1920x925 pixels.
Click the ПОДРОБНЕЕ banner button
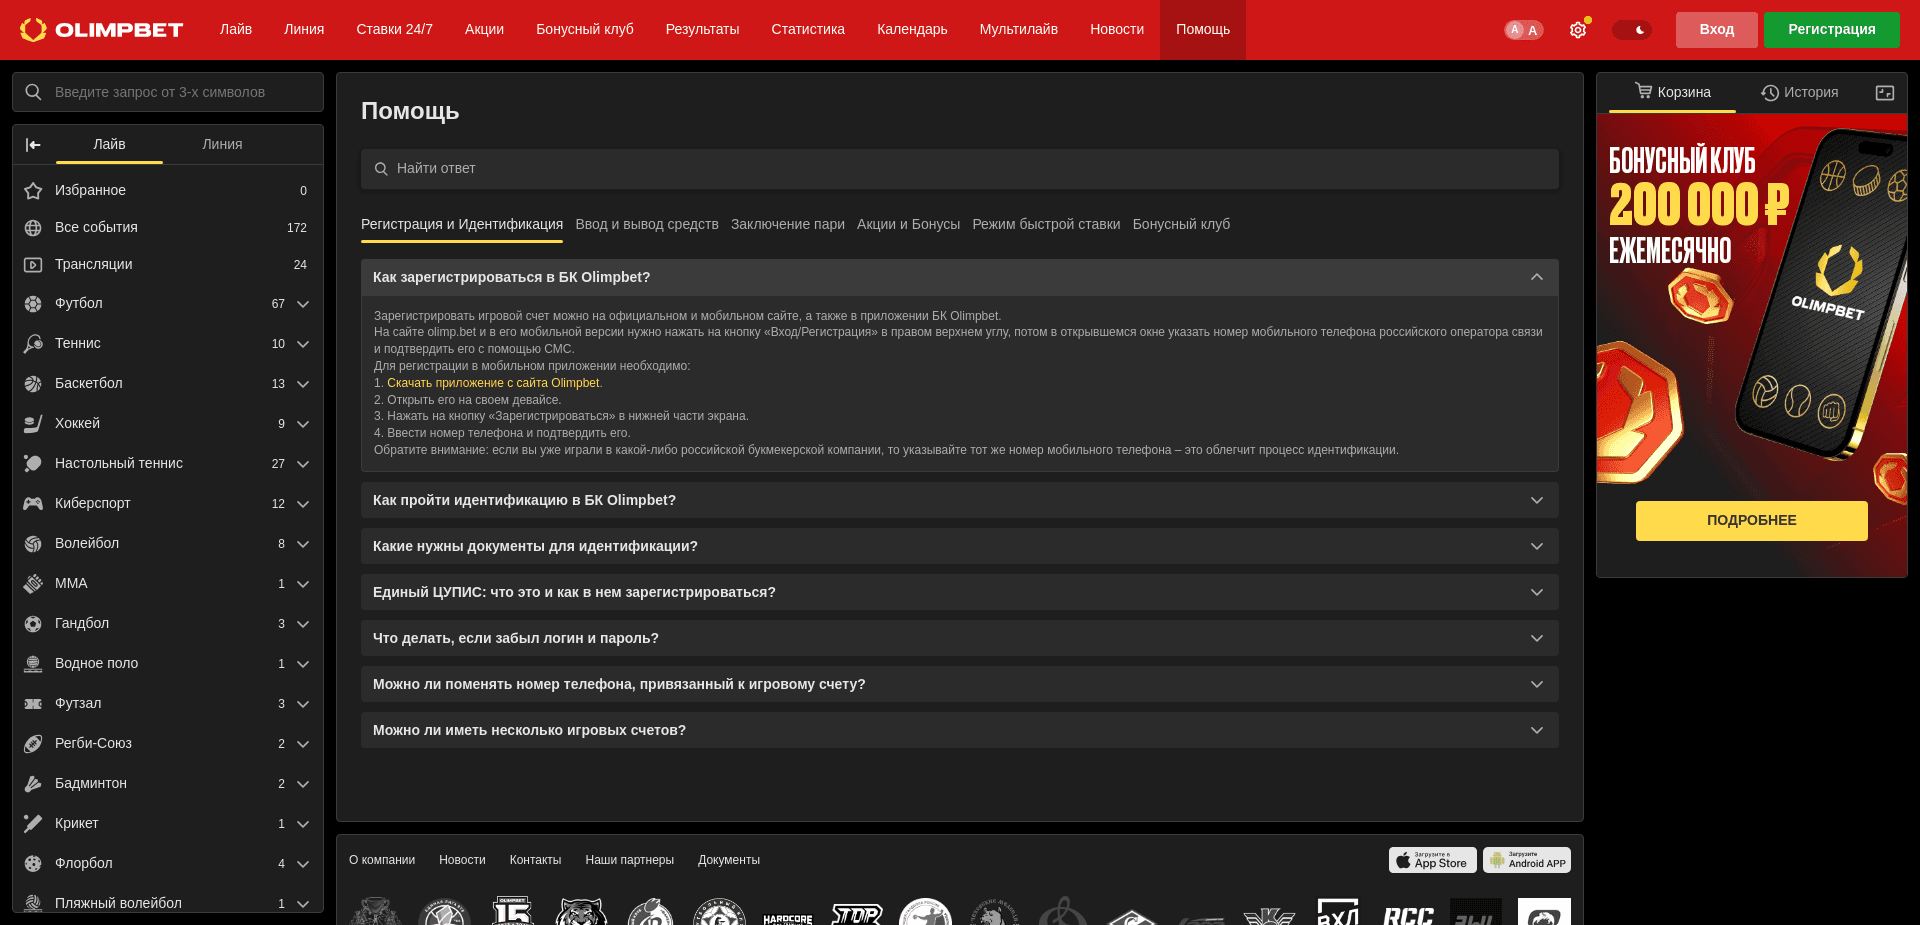(1751, 521)
